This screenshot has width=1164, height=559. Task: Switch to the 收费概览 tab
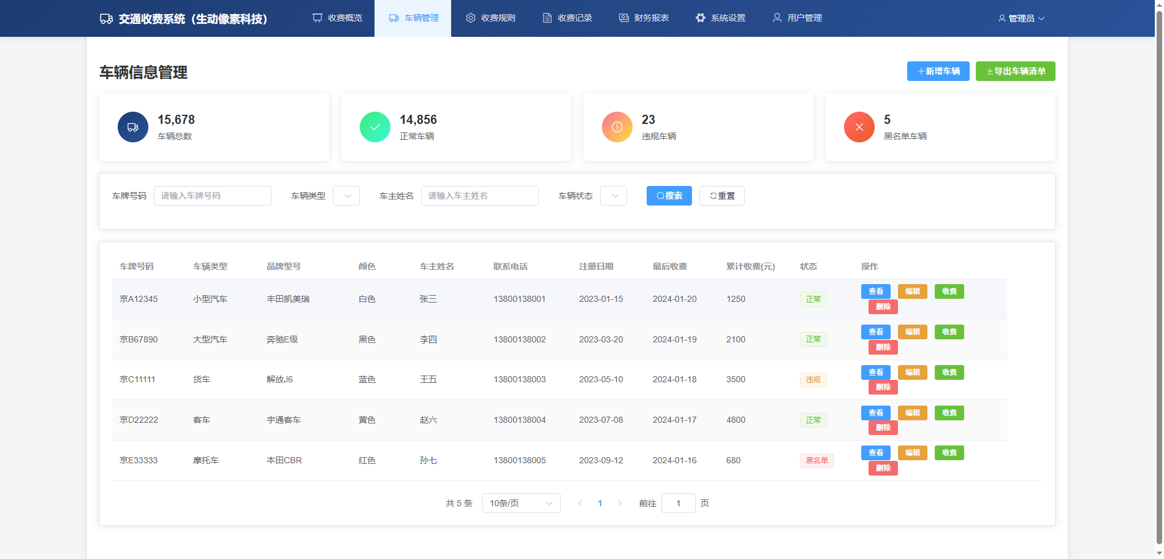(x=337, y=18)
